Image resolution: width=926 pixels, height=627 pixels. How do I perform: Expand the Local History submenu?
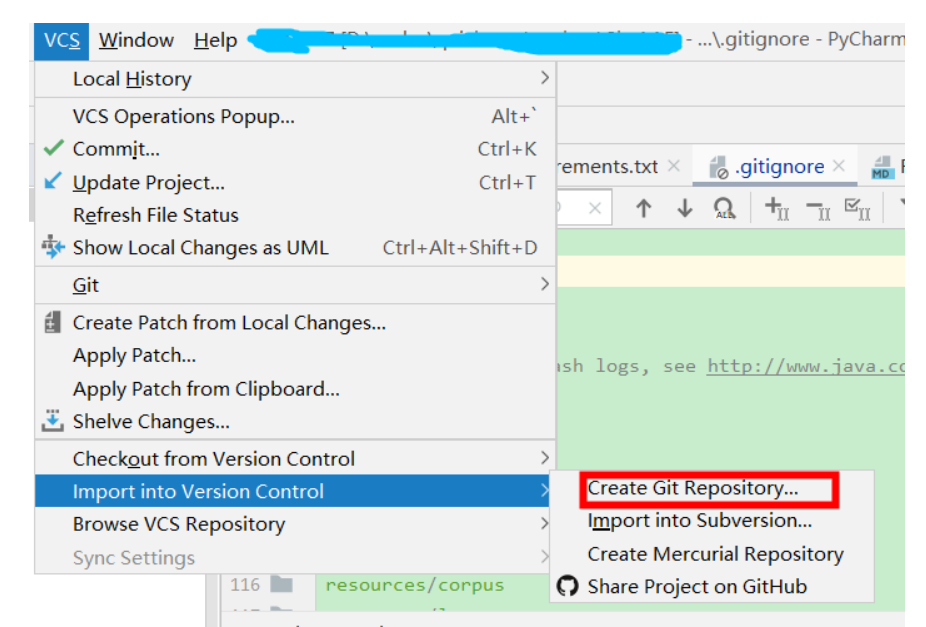pyautogui.click(x=295, y=79)
